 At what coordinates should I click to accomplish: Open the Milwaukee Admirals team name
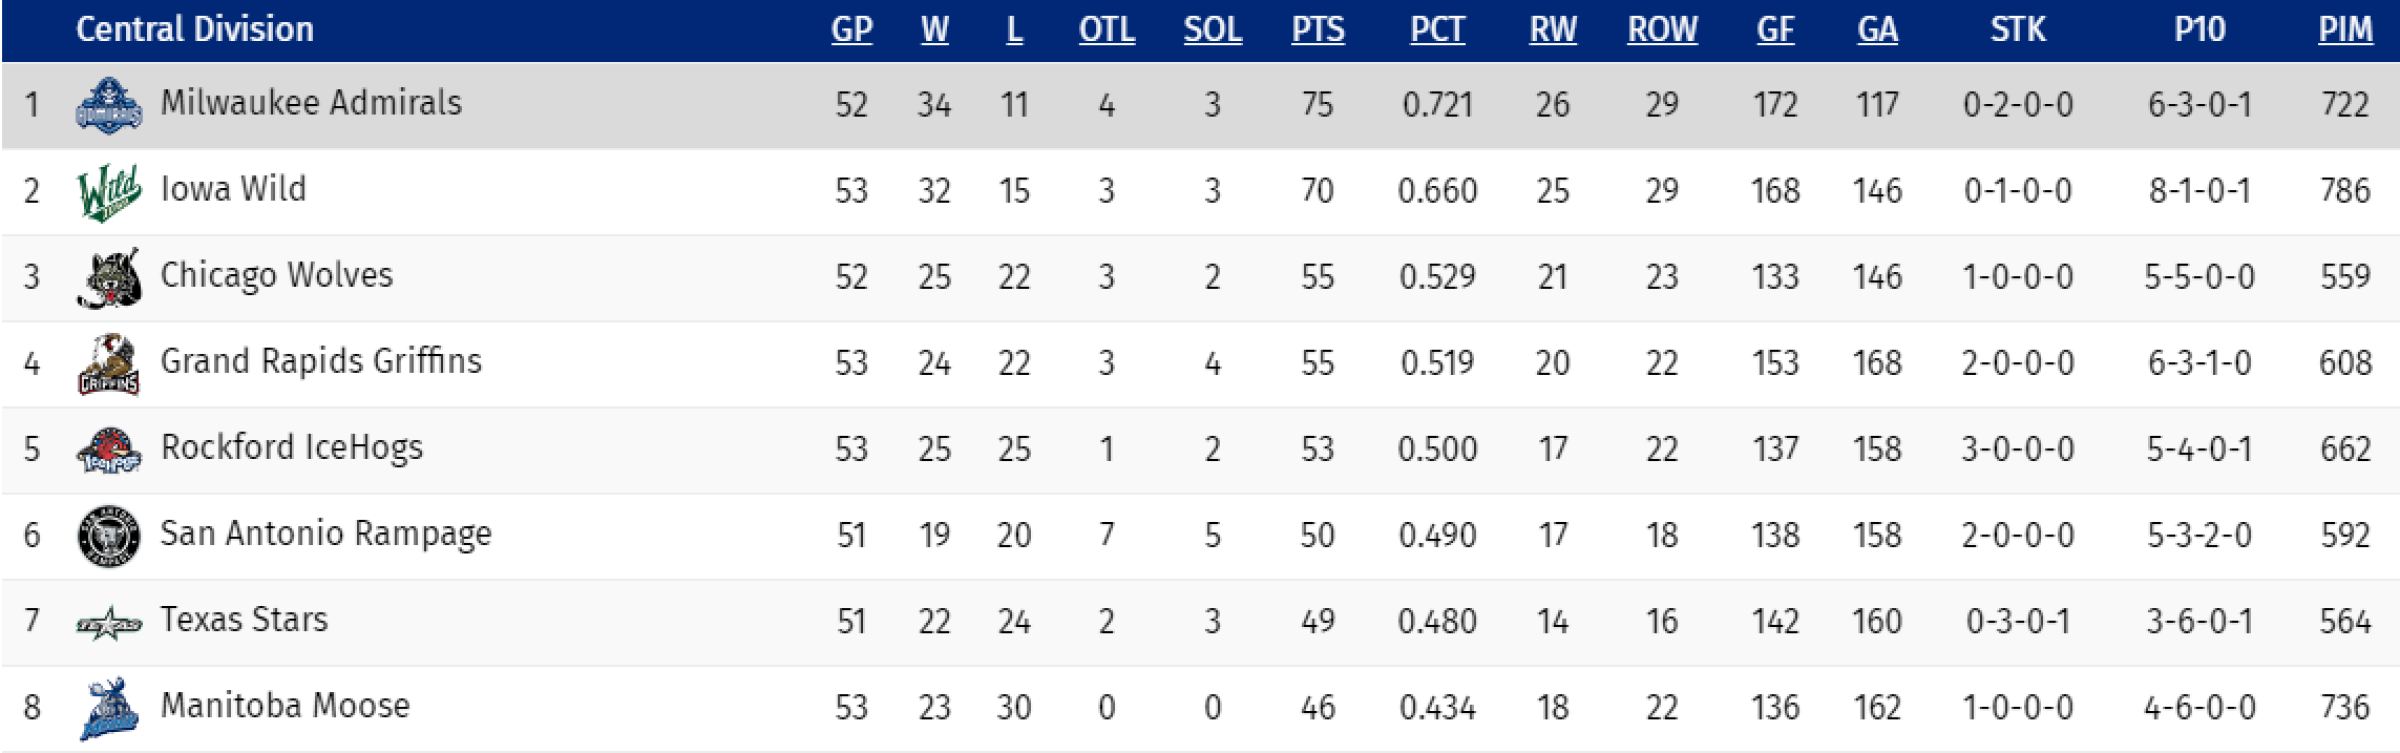[311, 103]
